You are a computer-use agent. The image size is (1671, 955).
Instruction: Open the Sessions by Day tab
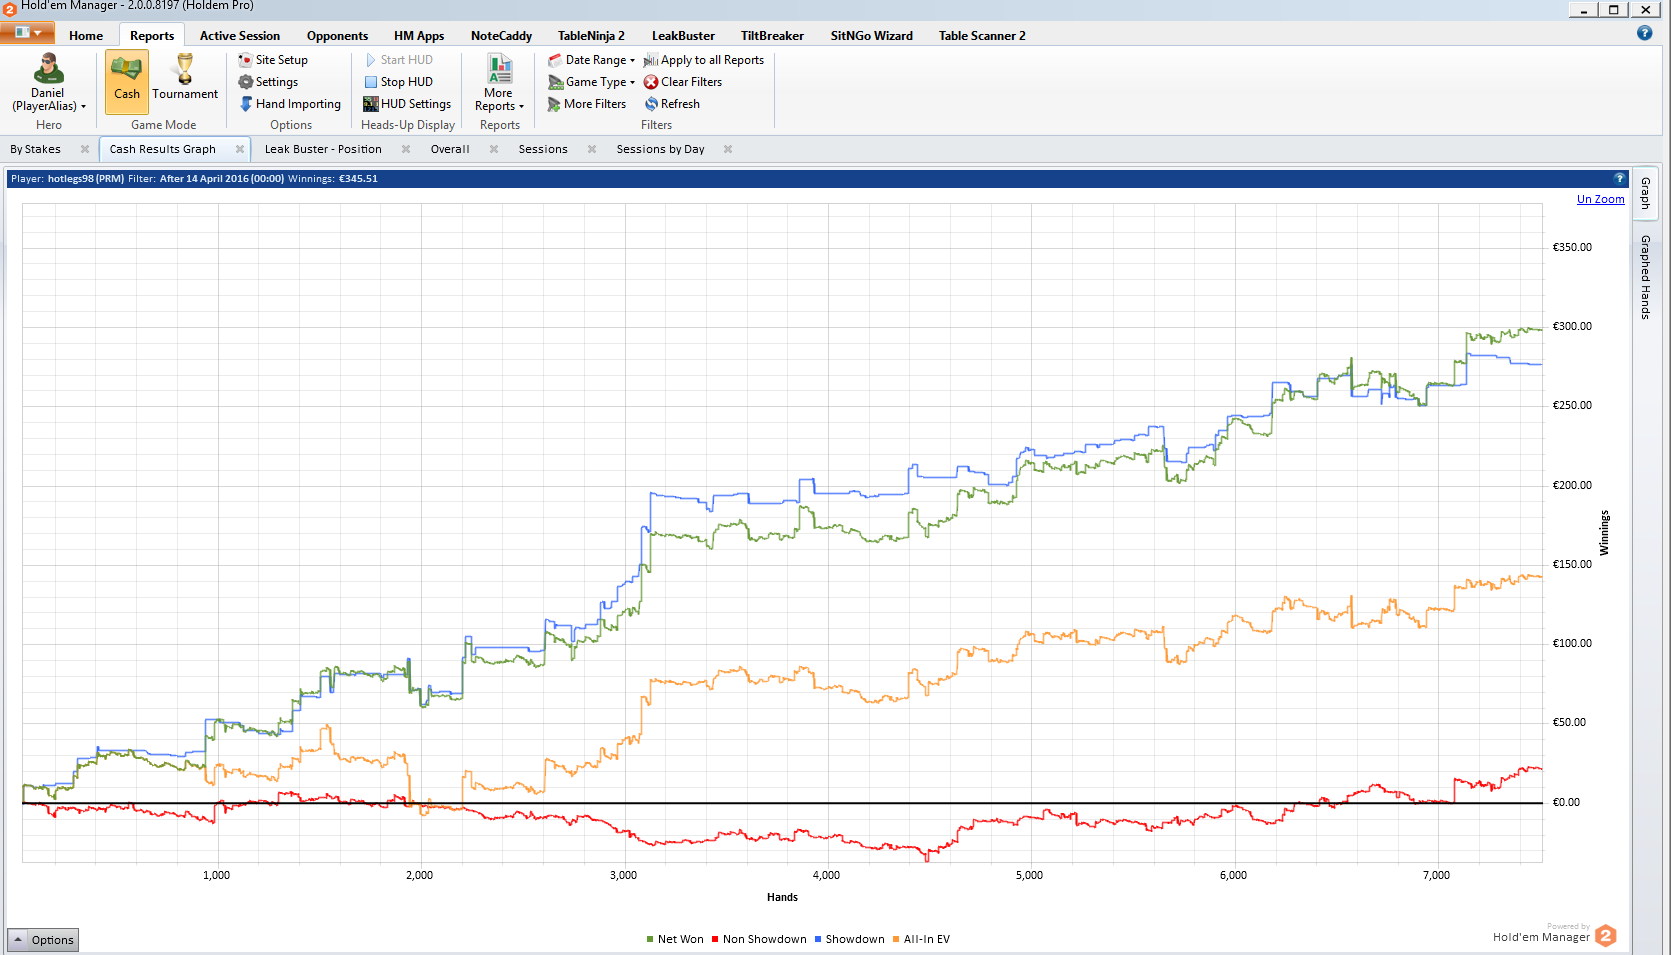pyautogui.click(x=660, y=149)
